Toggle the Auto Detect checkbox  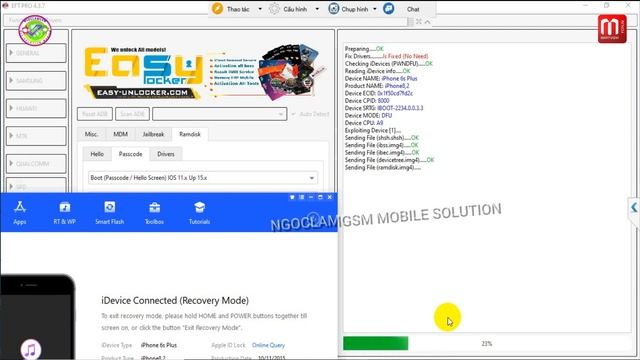pyautogui.click(x=294, y=114)
